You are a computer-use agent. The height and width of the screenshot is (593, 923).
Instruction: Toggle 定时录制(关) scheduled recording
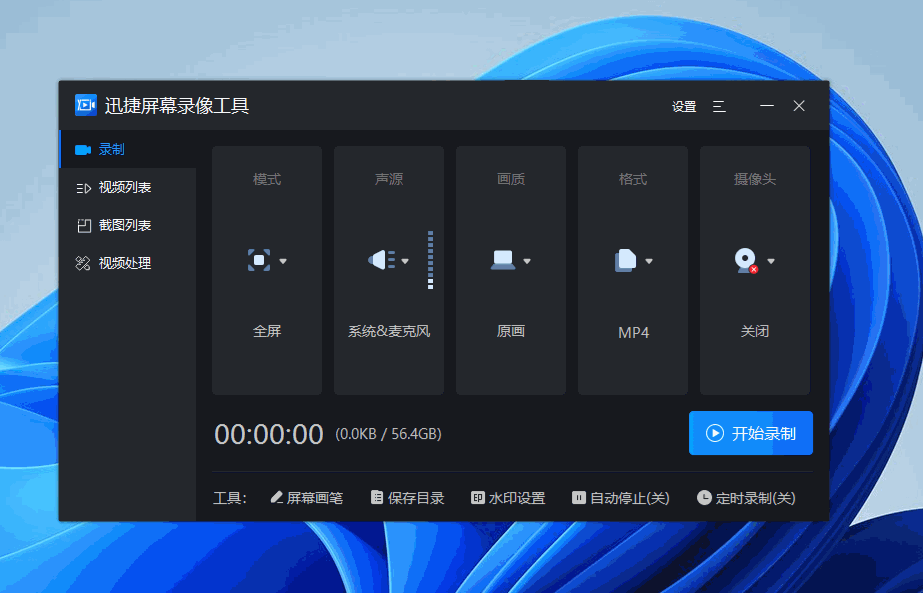tap(746, 498)
